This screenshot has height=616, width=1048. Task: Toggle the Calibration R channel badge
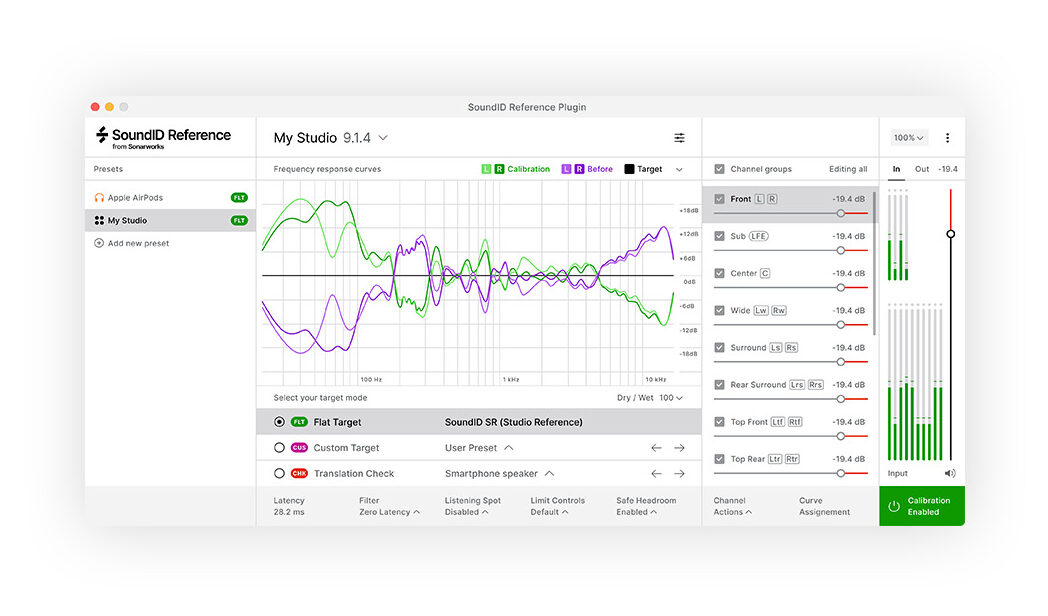pyautogui.click(x=499, y=169)
